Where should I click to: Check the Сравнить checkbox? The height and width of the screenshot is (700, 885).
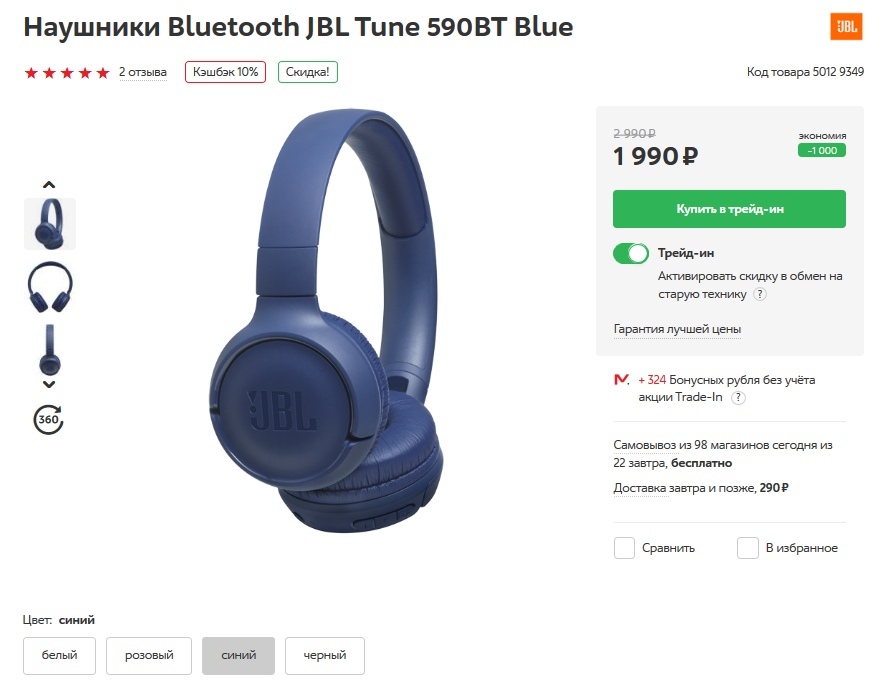tap(624, 548)
